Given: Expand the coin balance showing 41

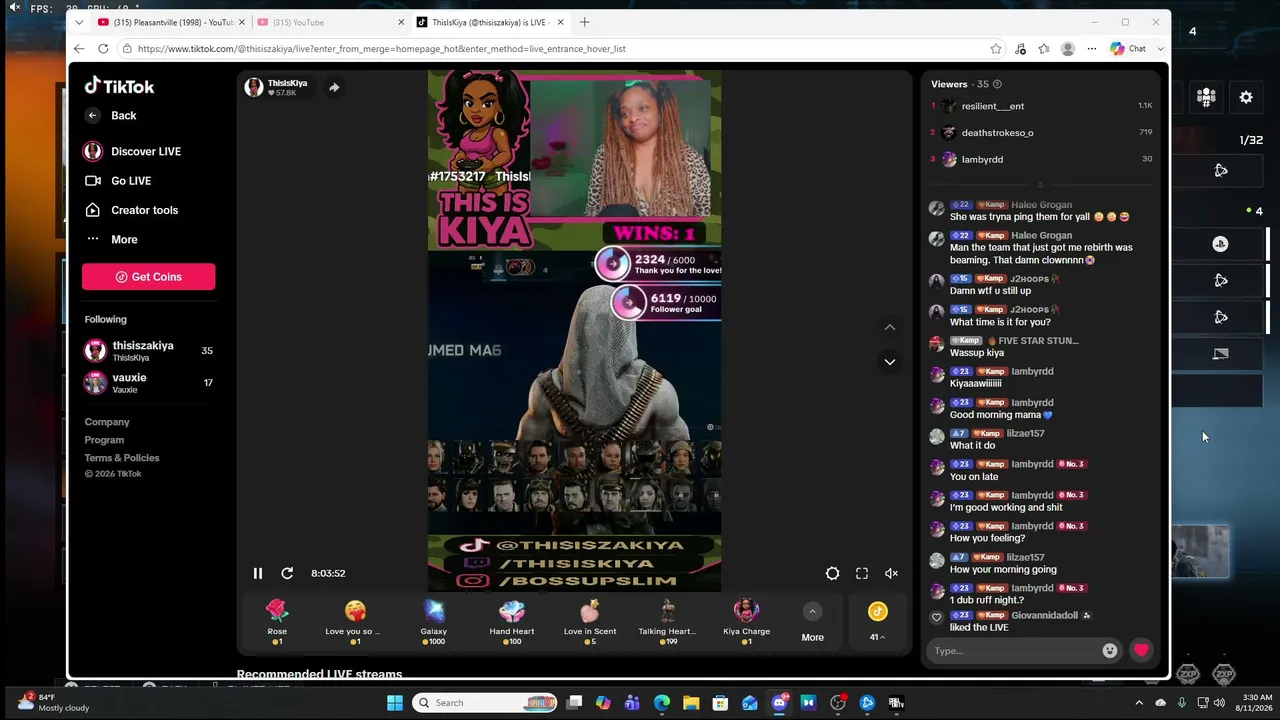Looking at the screenshot, I should (x=877, y=621).
